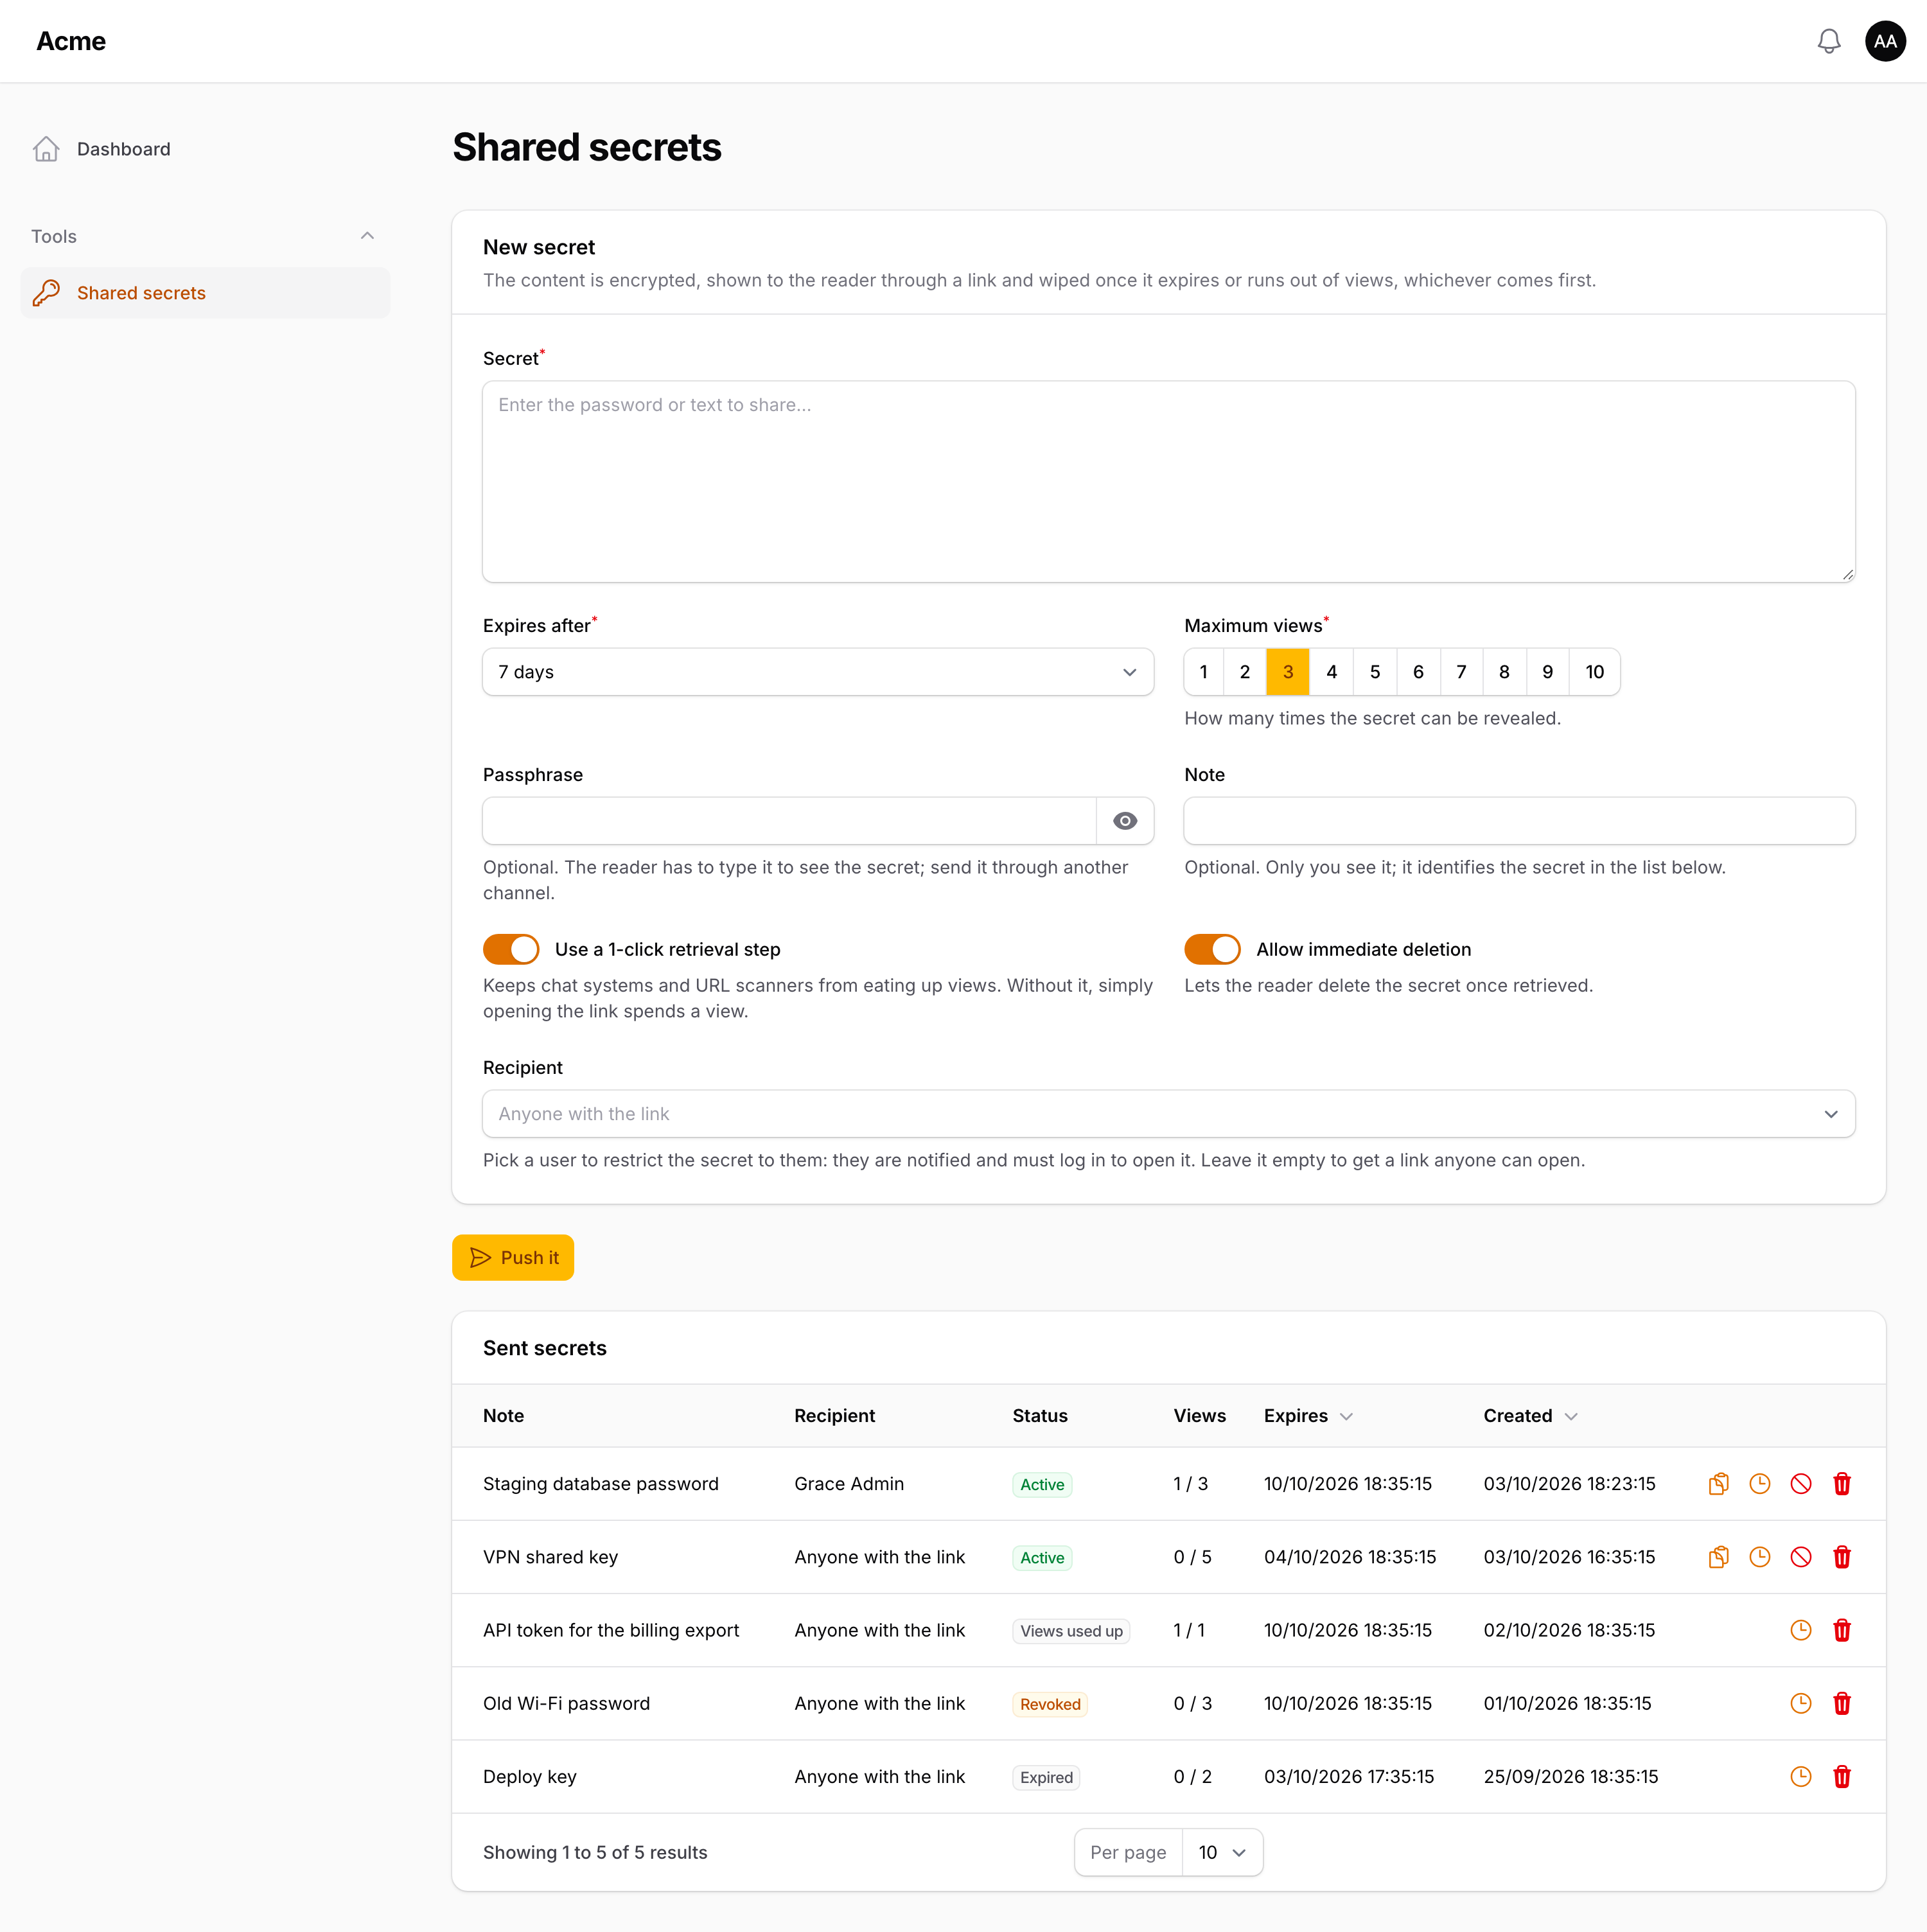Click the Shared secrets key icon
Viewport: 1927px width, 1932px height.
point(46,293)
